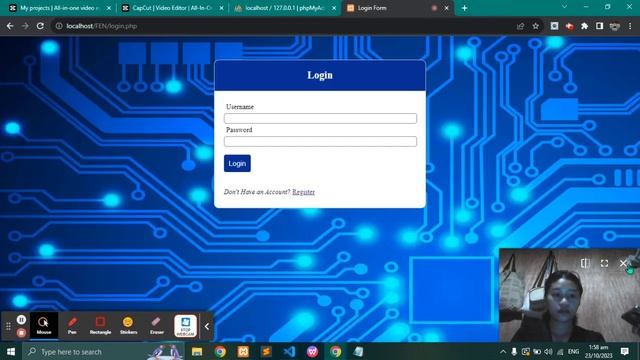Go forward in browser history

click(x=25, y=26)
